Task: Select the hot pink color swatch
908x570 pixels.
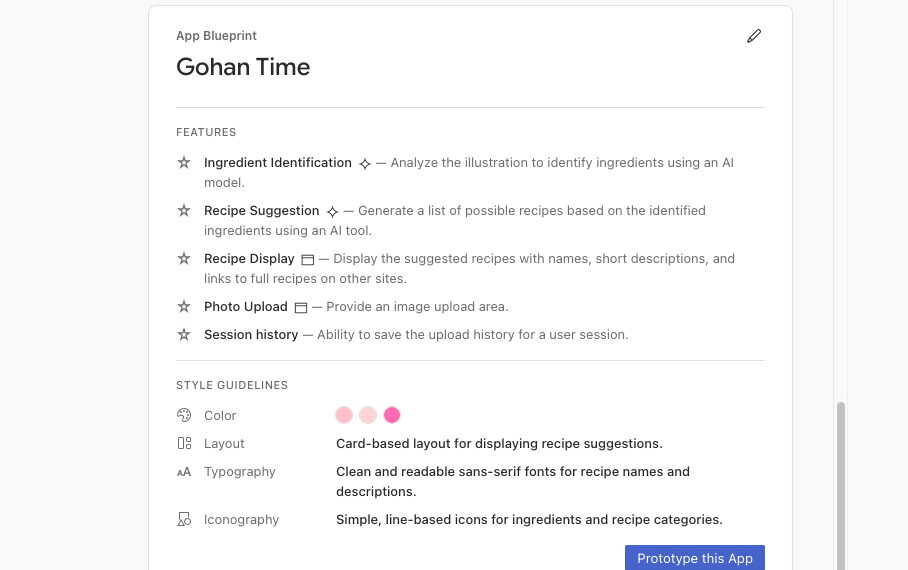Action: (x=392, y=415)
